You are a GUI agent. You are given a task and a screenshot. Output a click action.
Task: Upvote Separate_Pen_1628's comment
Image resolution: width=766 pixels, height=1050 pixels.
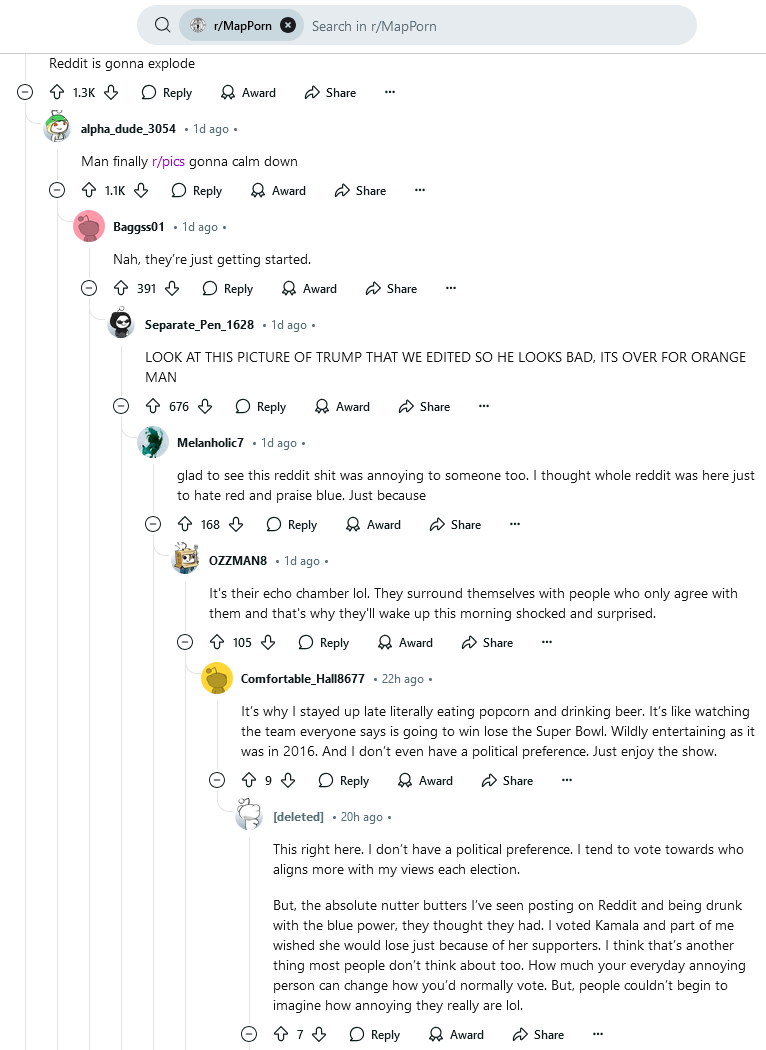click(x=153, y=406)
